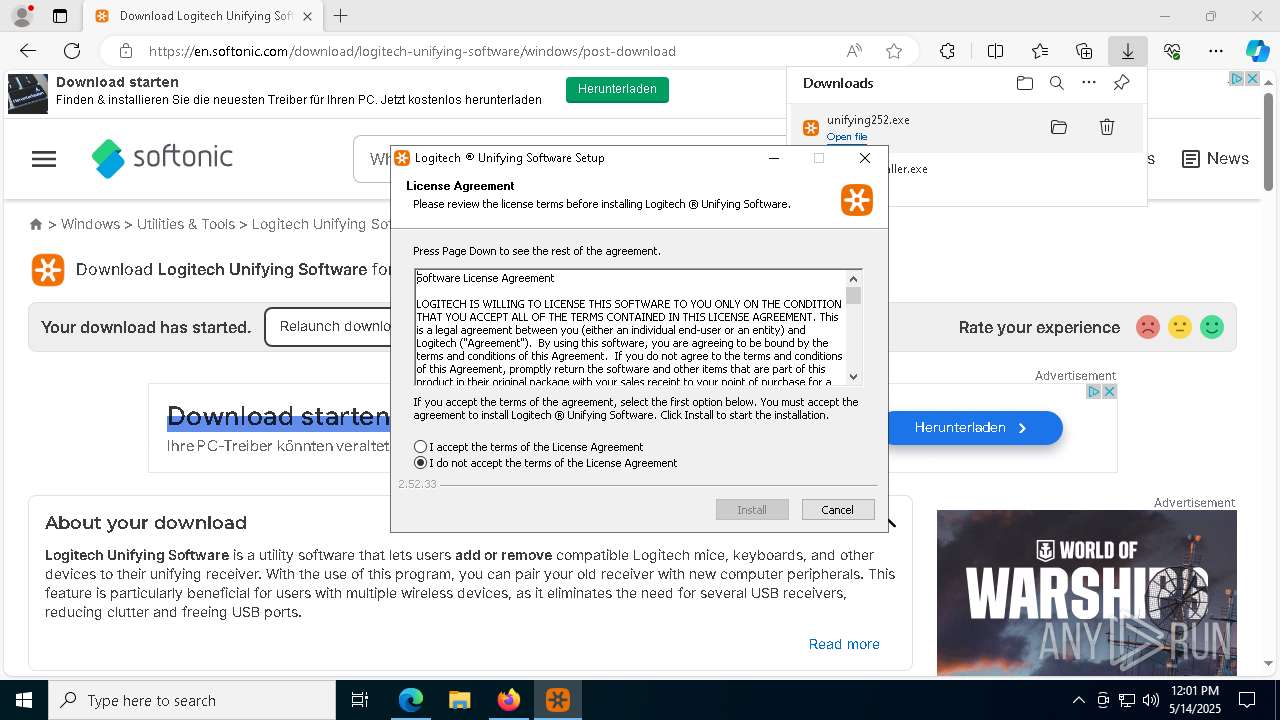Rate experience with green happy face

pyautogui.click(x=1212, y=327)
